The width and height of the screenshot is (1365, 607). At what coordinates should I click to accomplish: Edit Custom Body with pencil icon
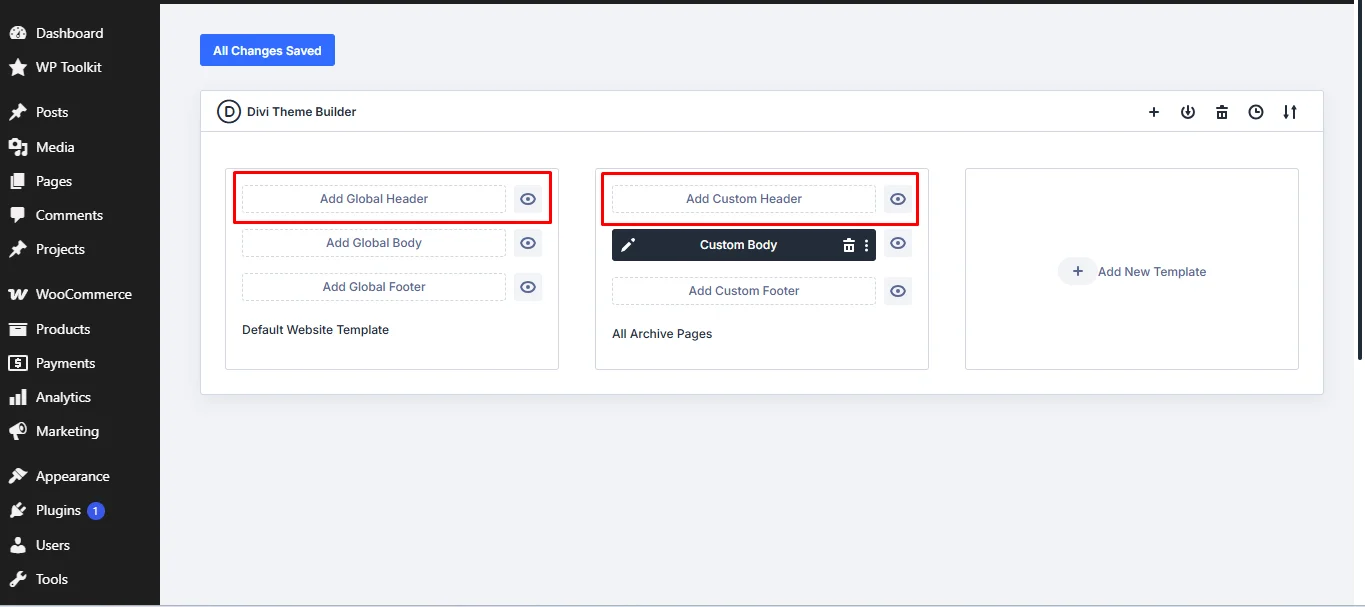point(628,245)
